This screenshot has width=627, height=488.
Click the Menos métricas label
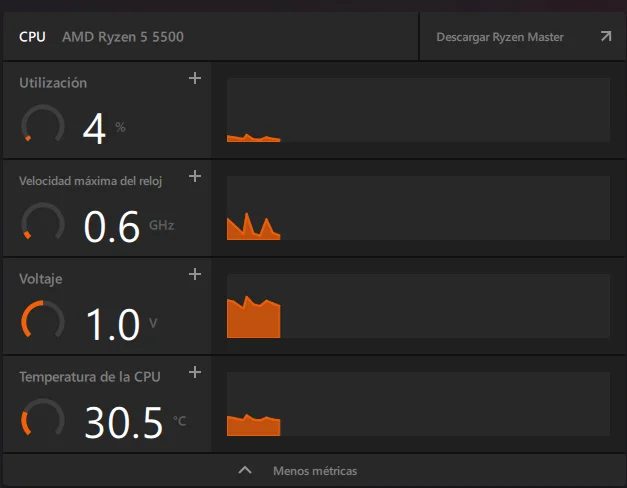point(314,470)
